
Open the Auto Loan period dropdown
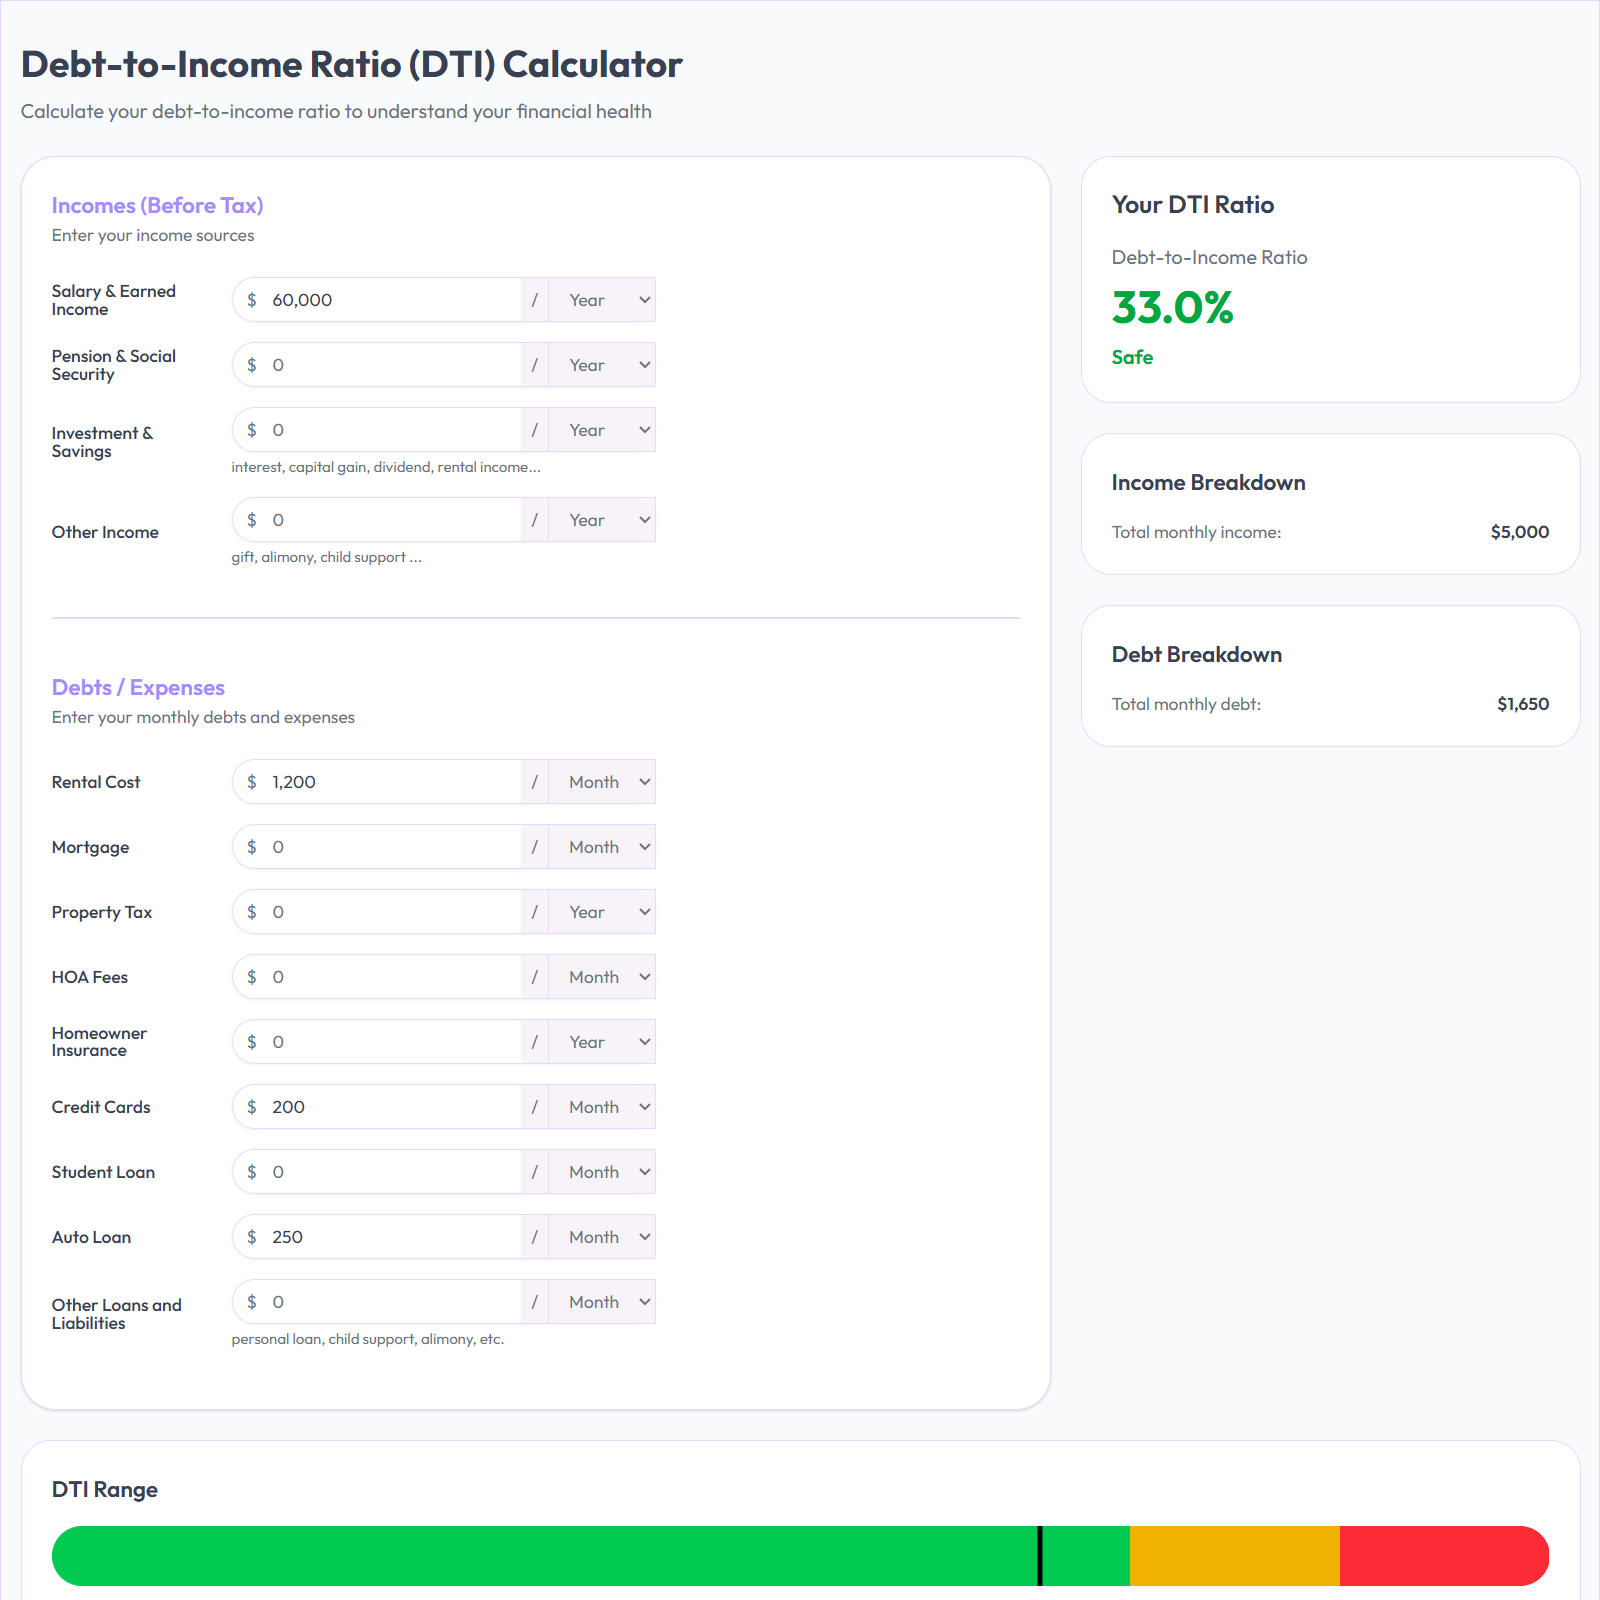[x=601, y=1236]
